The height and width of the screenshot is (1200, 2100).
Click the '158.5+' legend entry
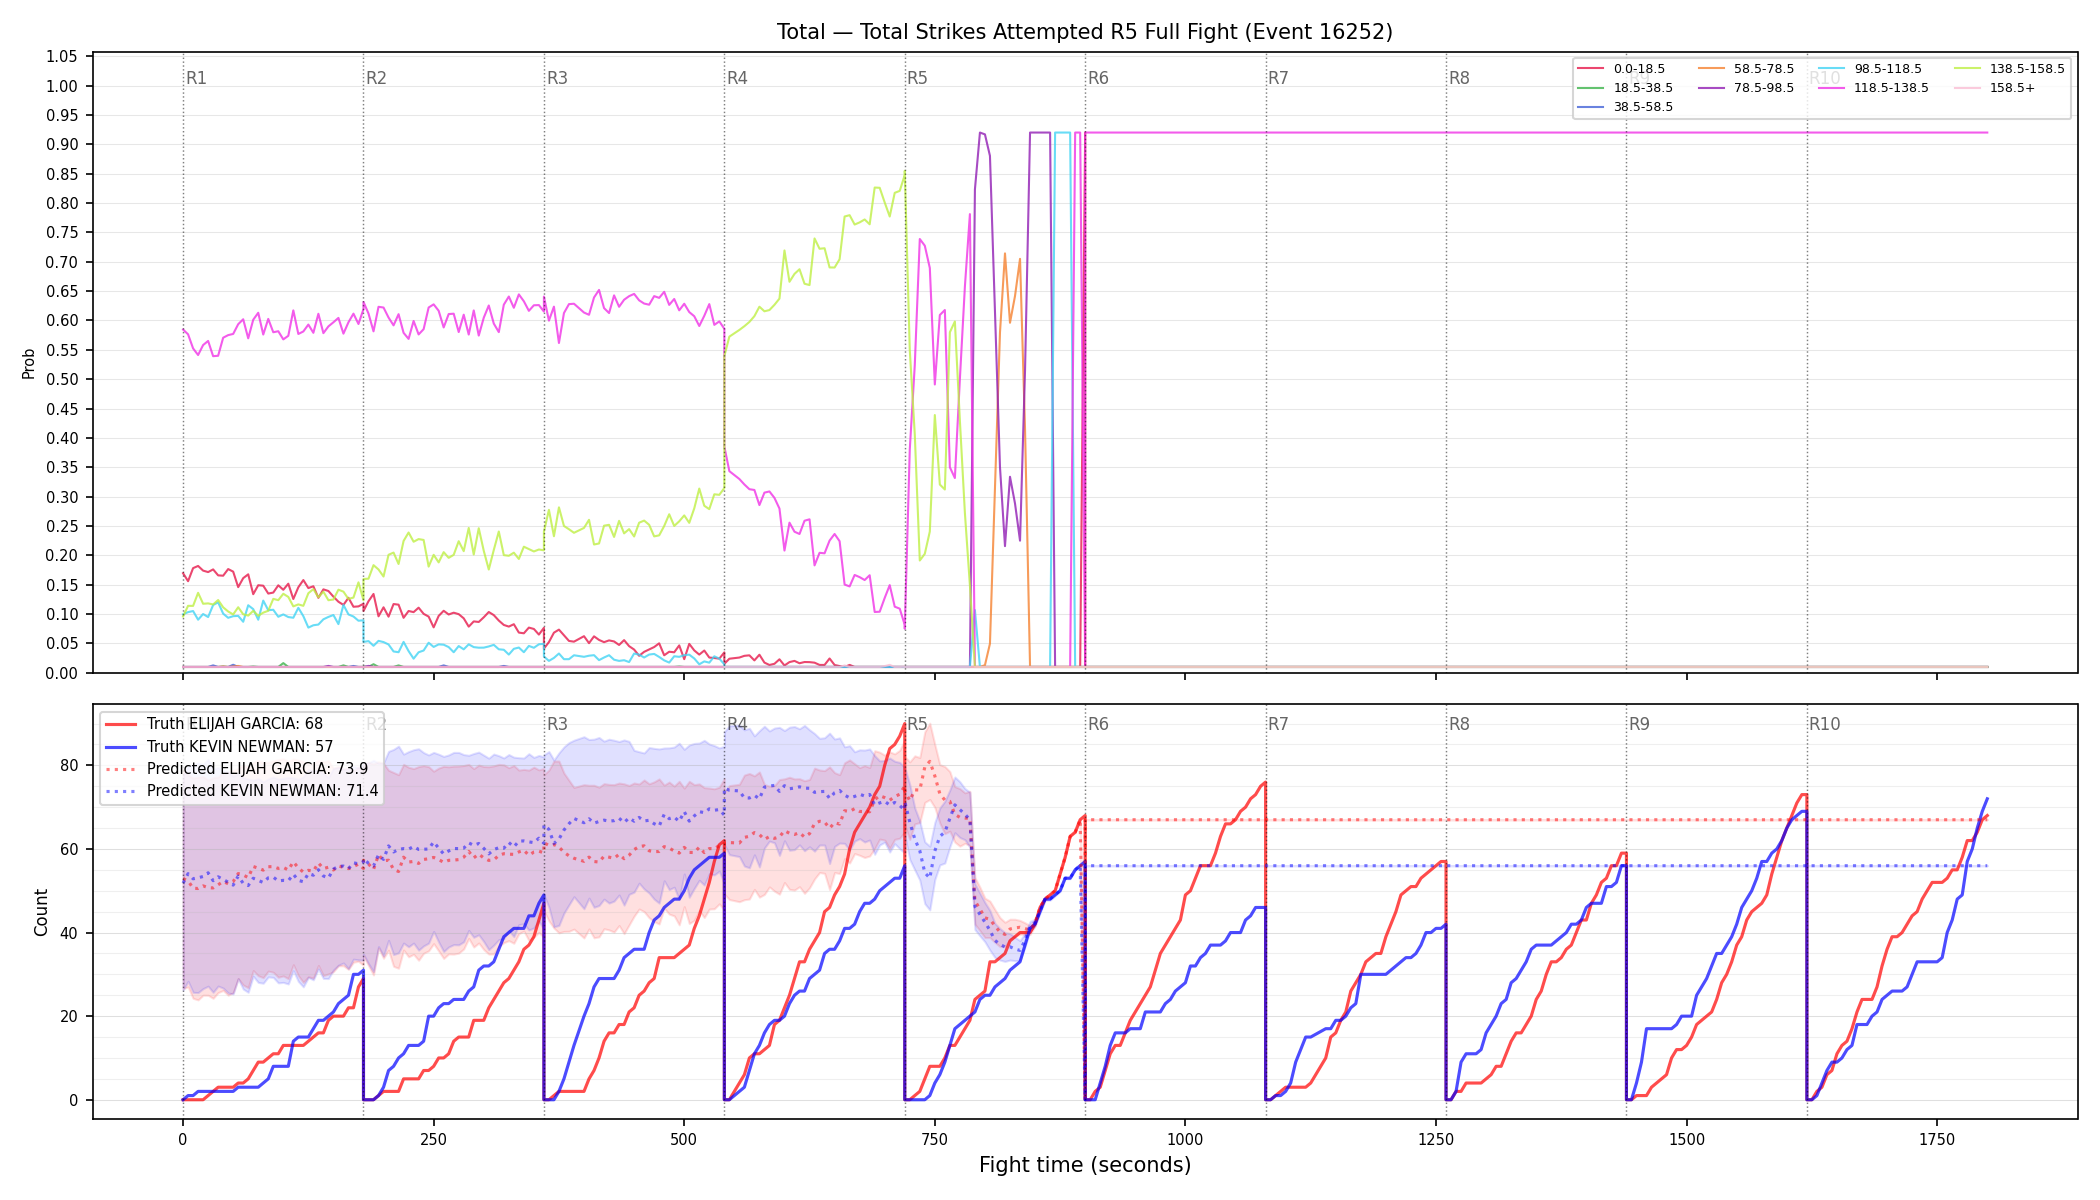coord(1994,88)
